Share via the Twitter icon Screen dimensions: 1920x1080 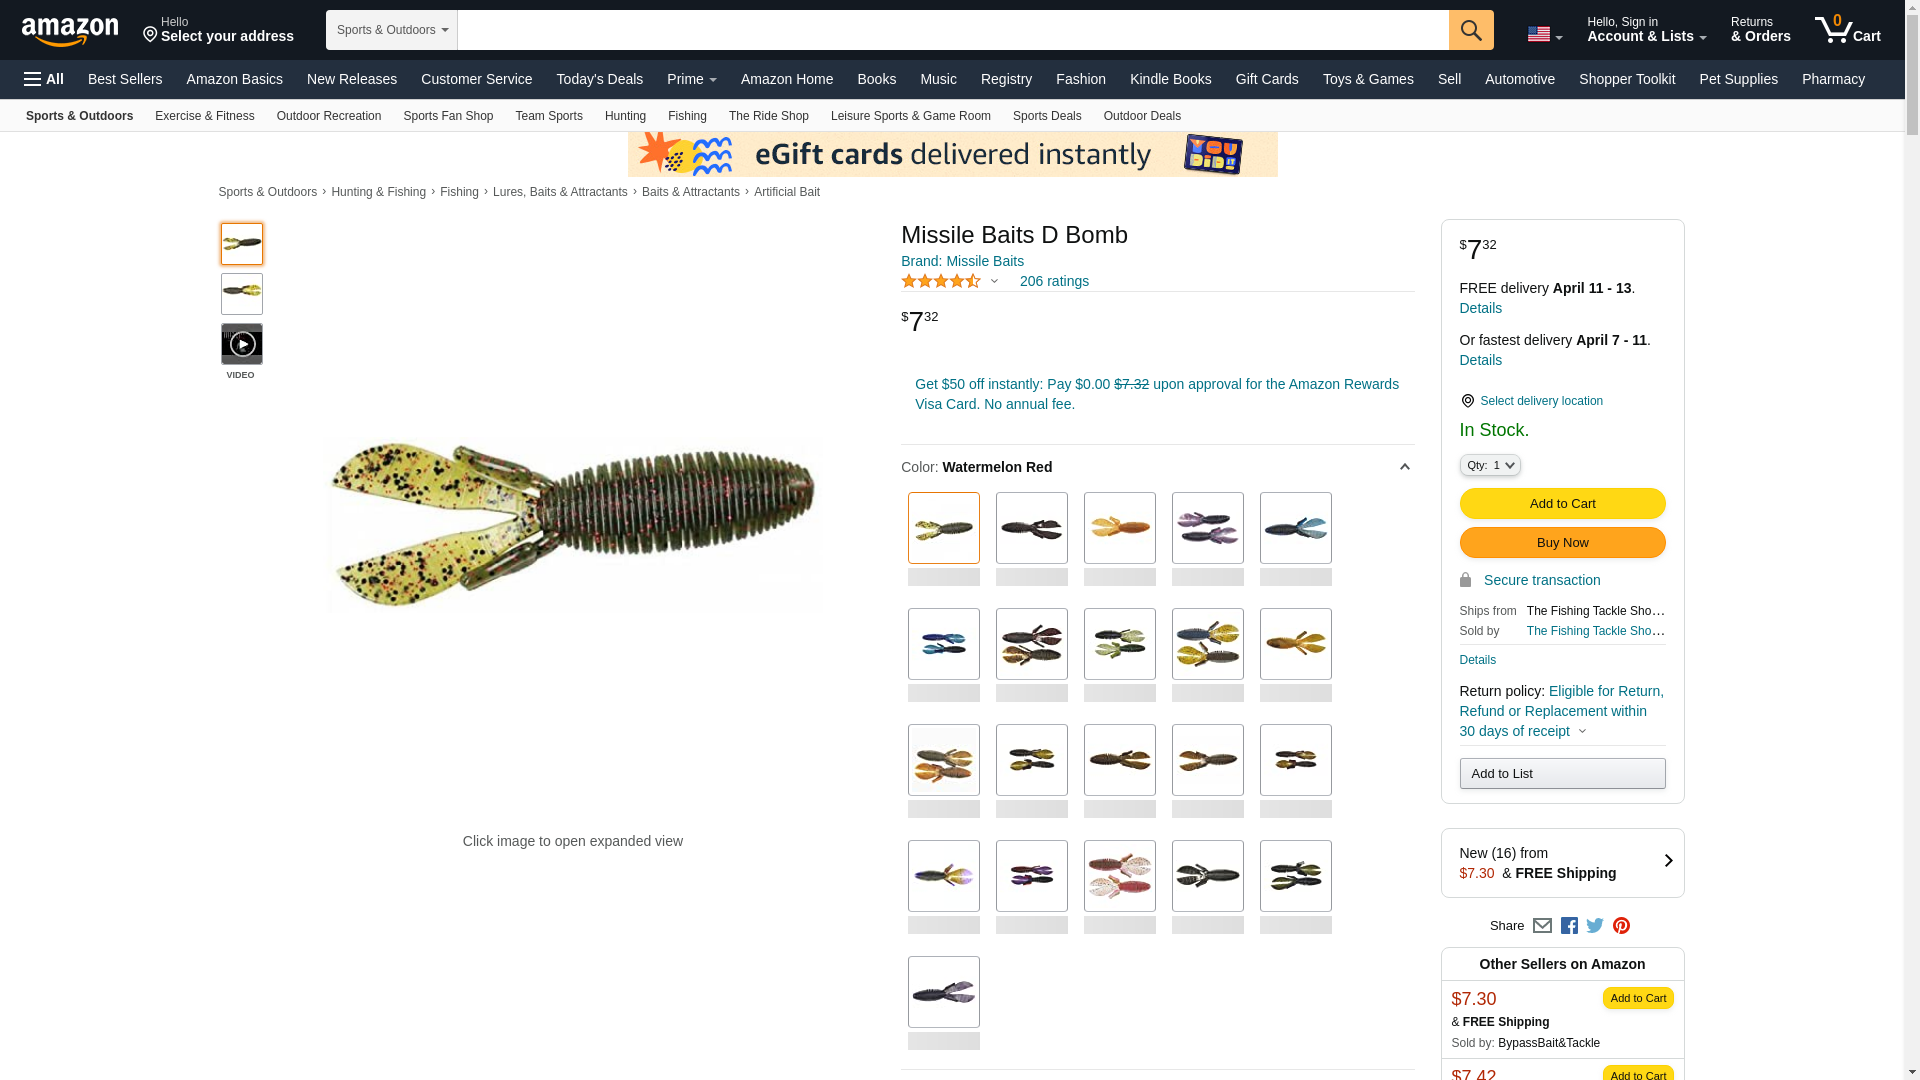(1595, 926)
